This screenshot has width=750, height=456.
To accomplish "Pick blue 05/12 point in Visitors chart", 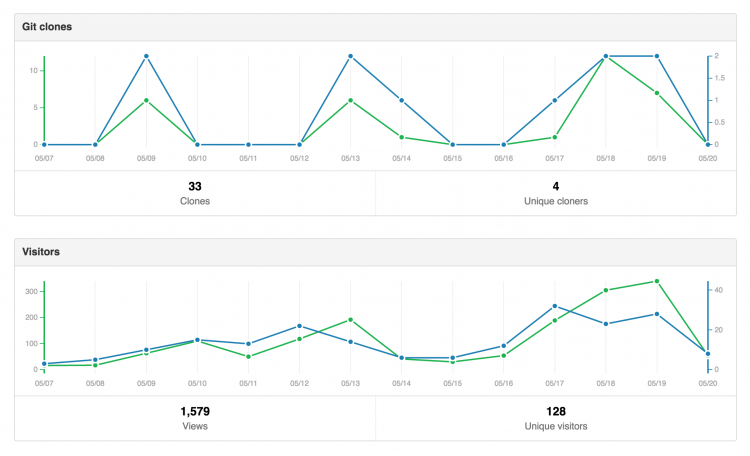I will pyautogui.click(x=299, y=326).
